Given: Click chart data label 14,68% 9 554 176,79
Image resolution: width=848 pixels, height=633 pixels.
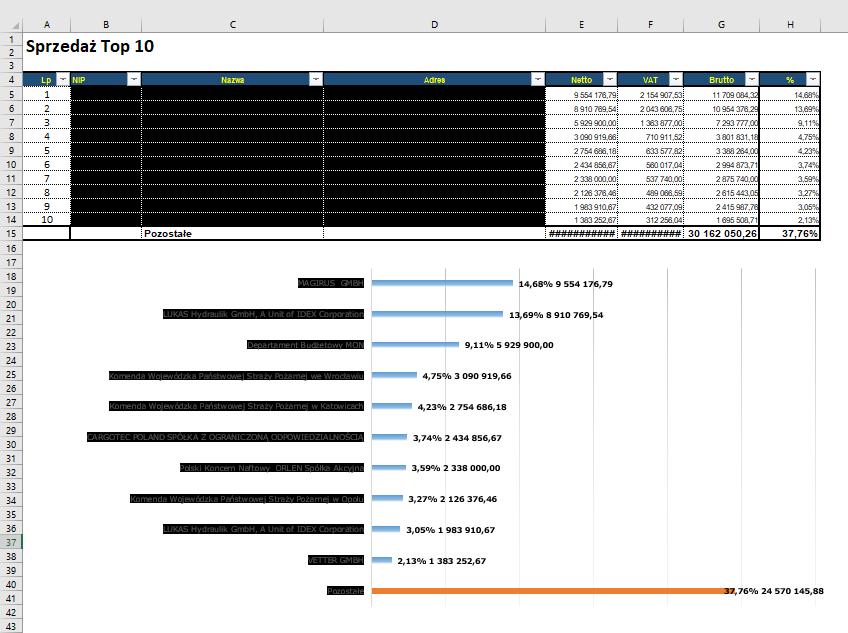Looking at the screenshot, I should (565, 283).
